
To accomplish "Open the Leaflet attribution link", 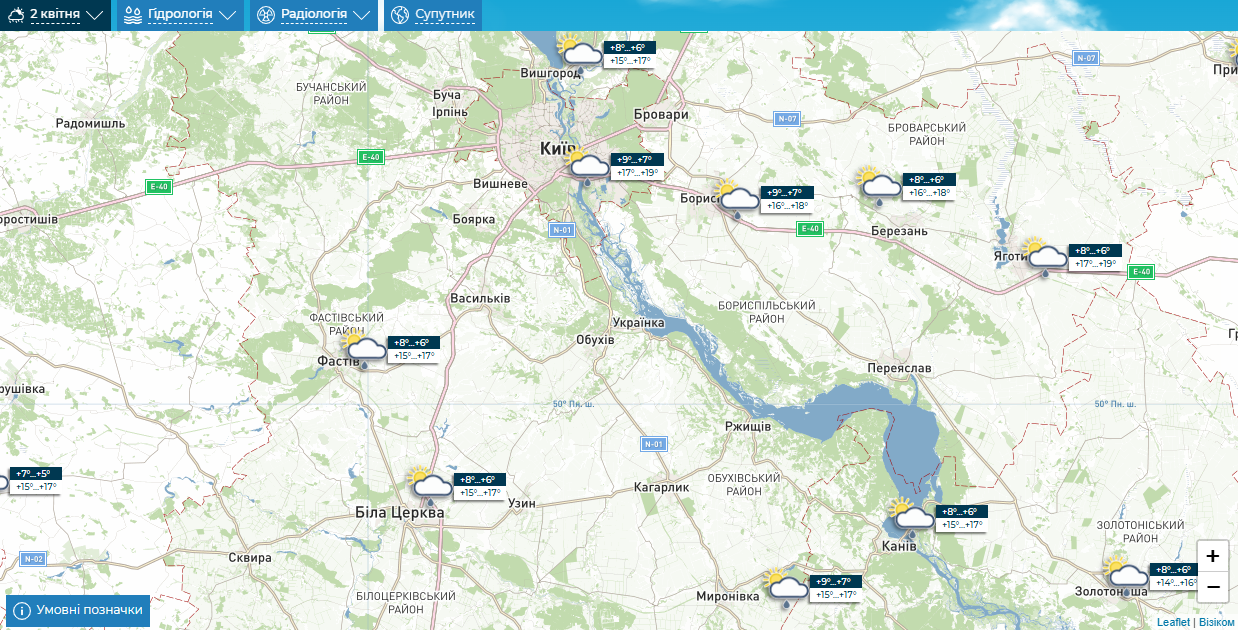I will [x=1173, y=622].
